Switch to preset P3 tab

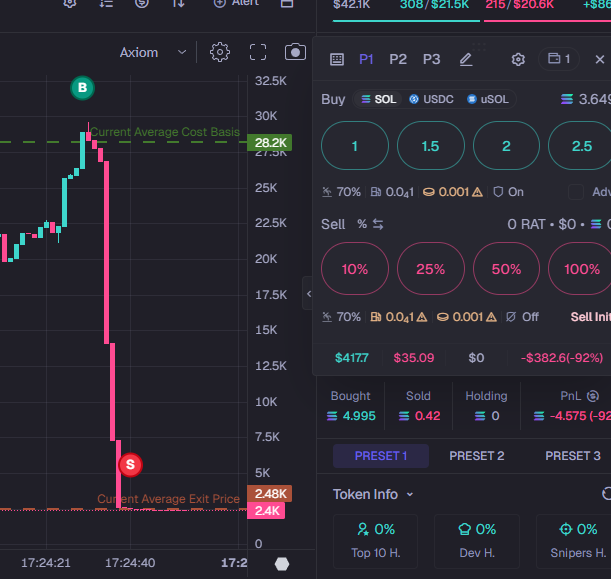pyautogui.click(x=431, y=60)
